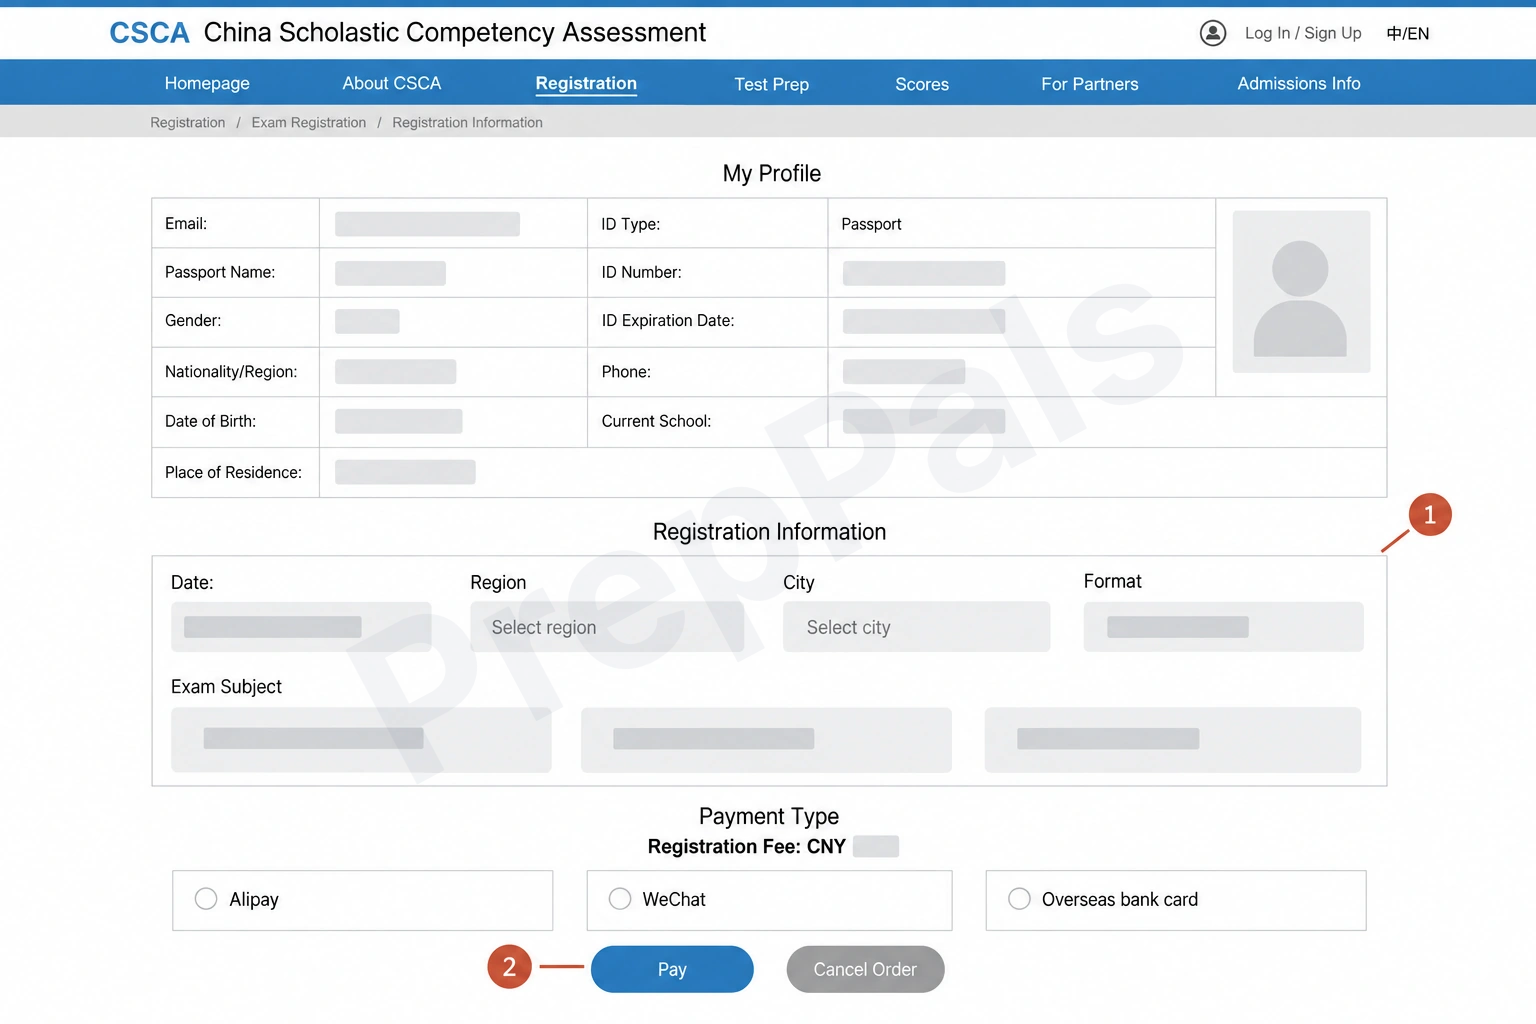Click the CSCA logo

tap(149, 33)
